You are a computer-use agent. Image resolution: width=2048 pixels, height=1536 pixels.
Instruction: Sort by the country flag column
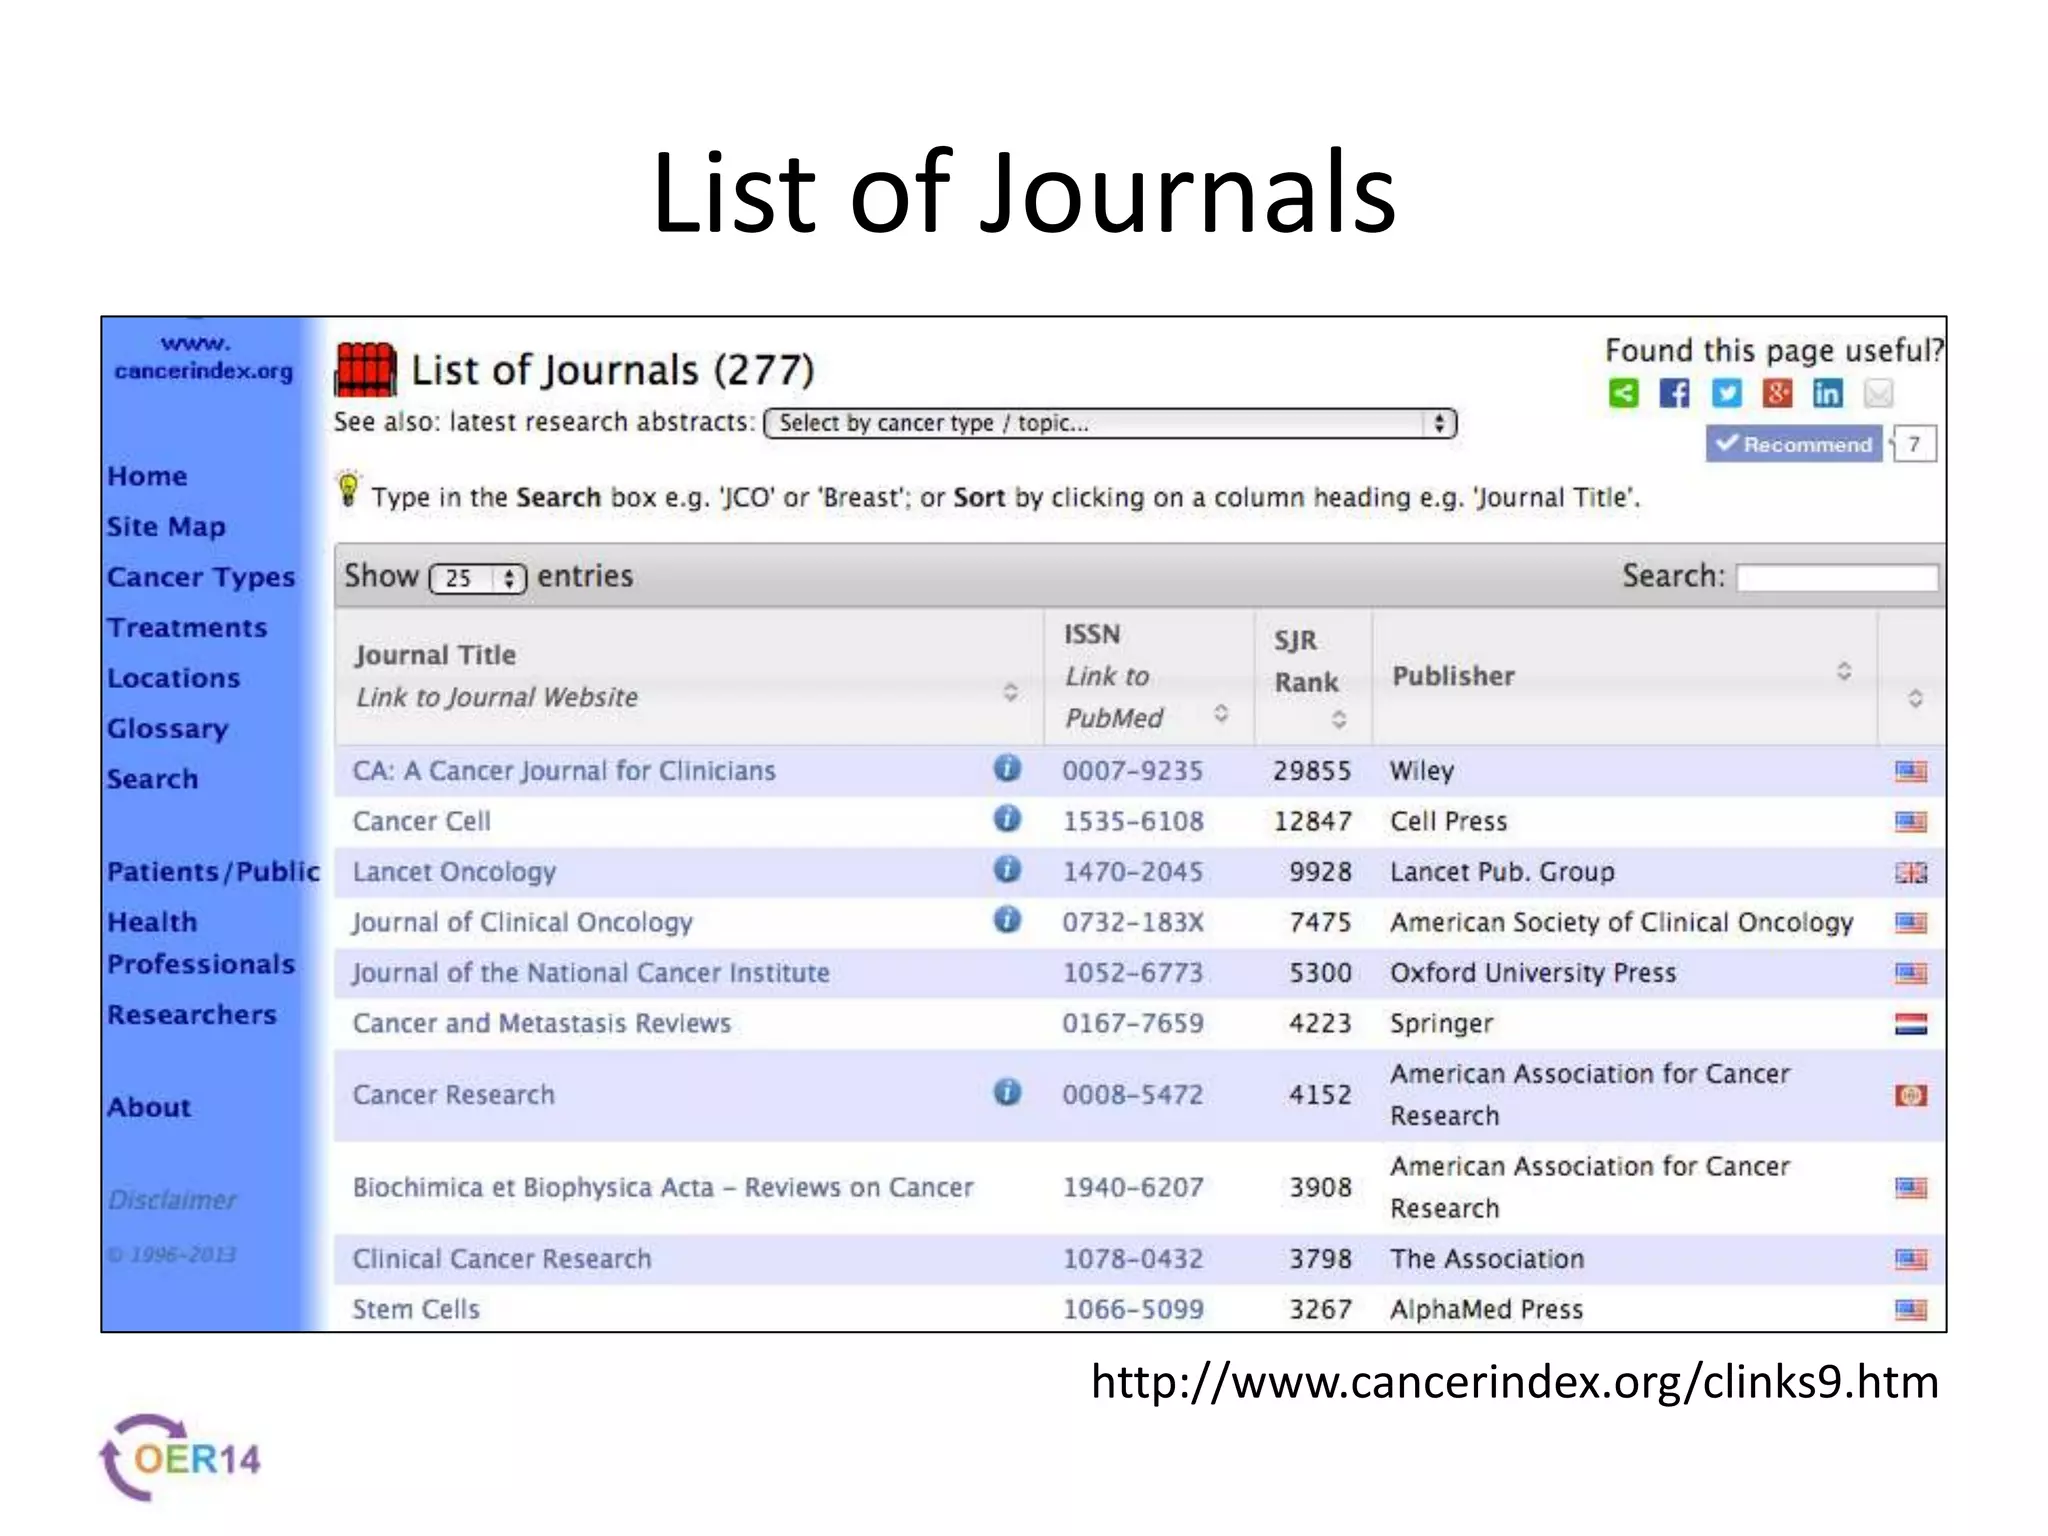tap(1913, 677)
